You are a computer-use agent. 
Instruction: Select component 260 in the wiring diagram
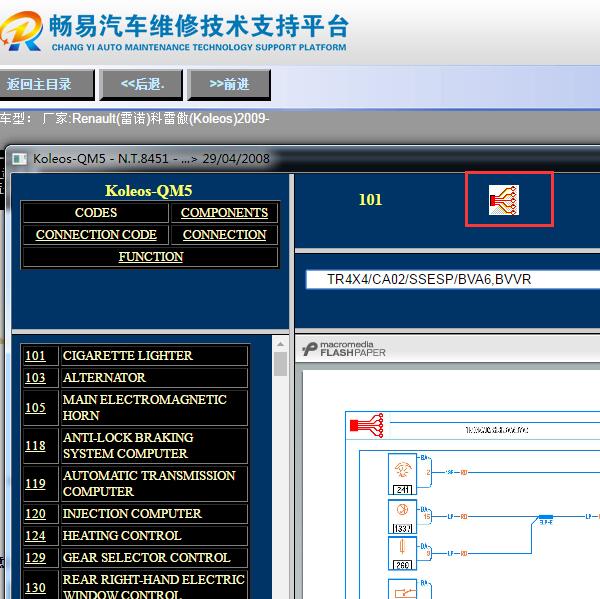click(402, 553)
